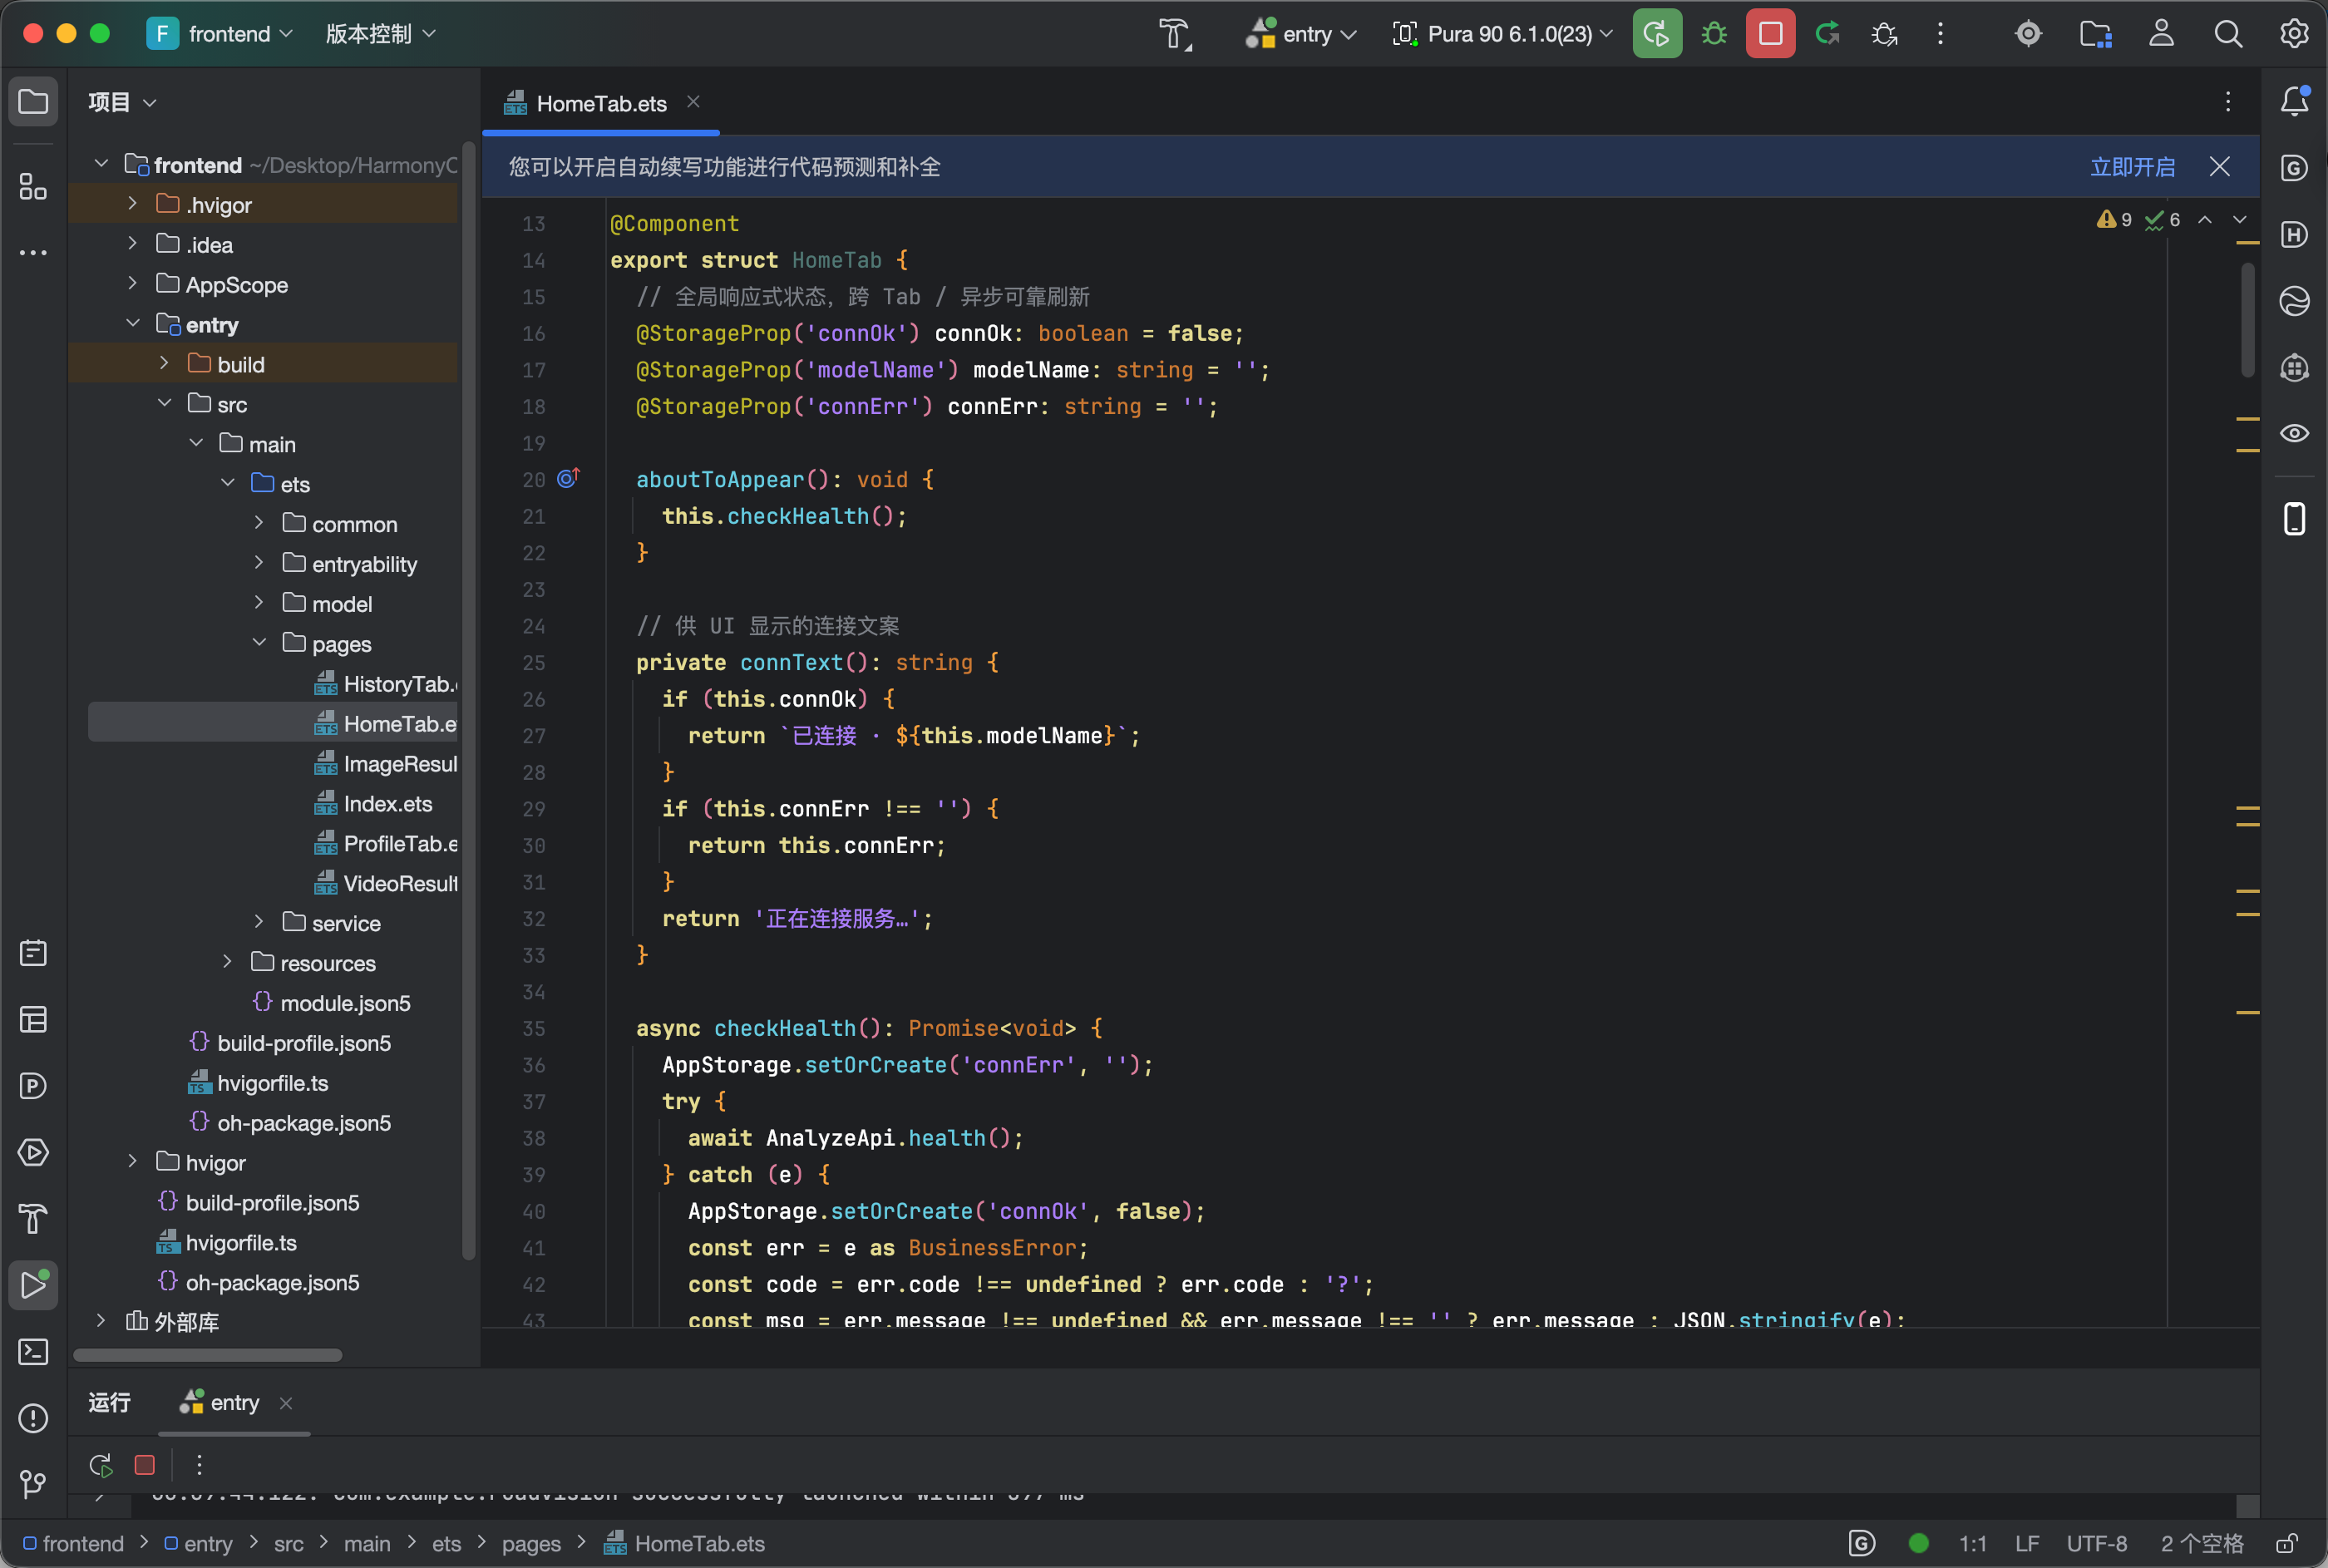Toggle the Run tool window icon in left sidebar
2328x1568 pixels.
coord(34,1285)
